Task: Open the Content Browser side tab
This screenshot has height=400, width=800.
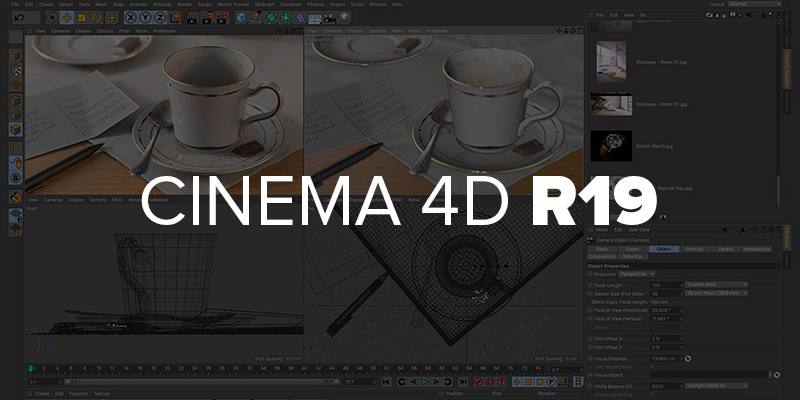Action: point(787,68)
